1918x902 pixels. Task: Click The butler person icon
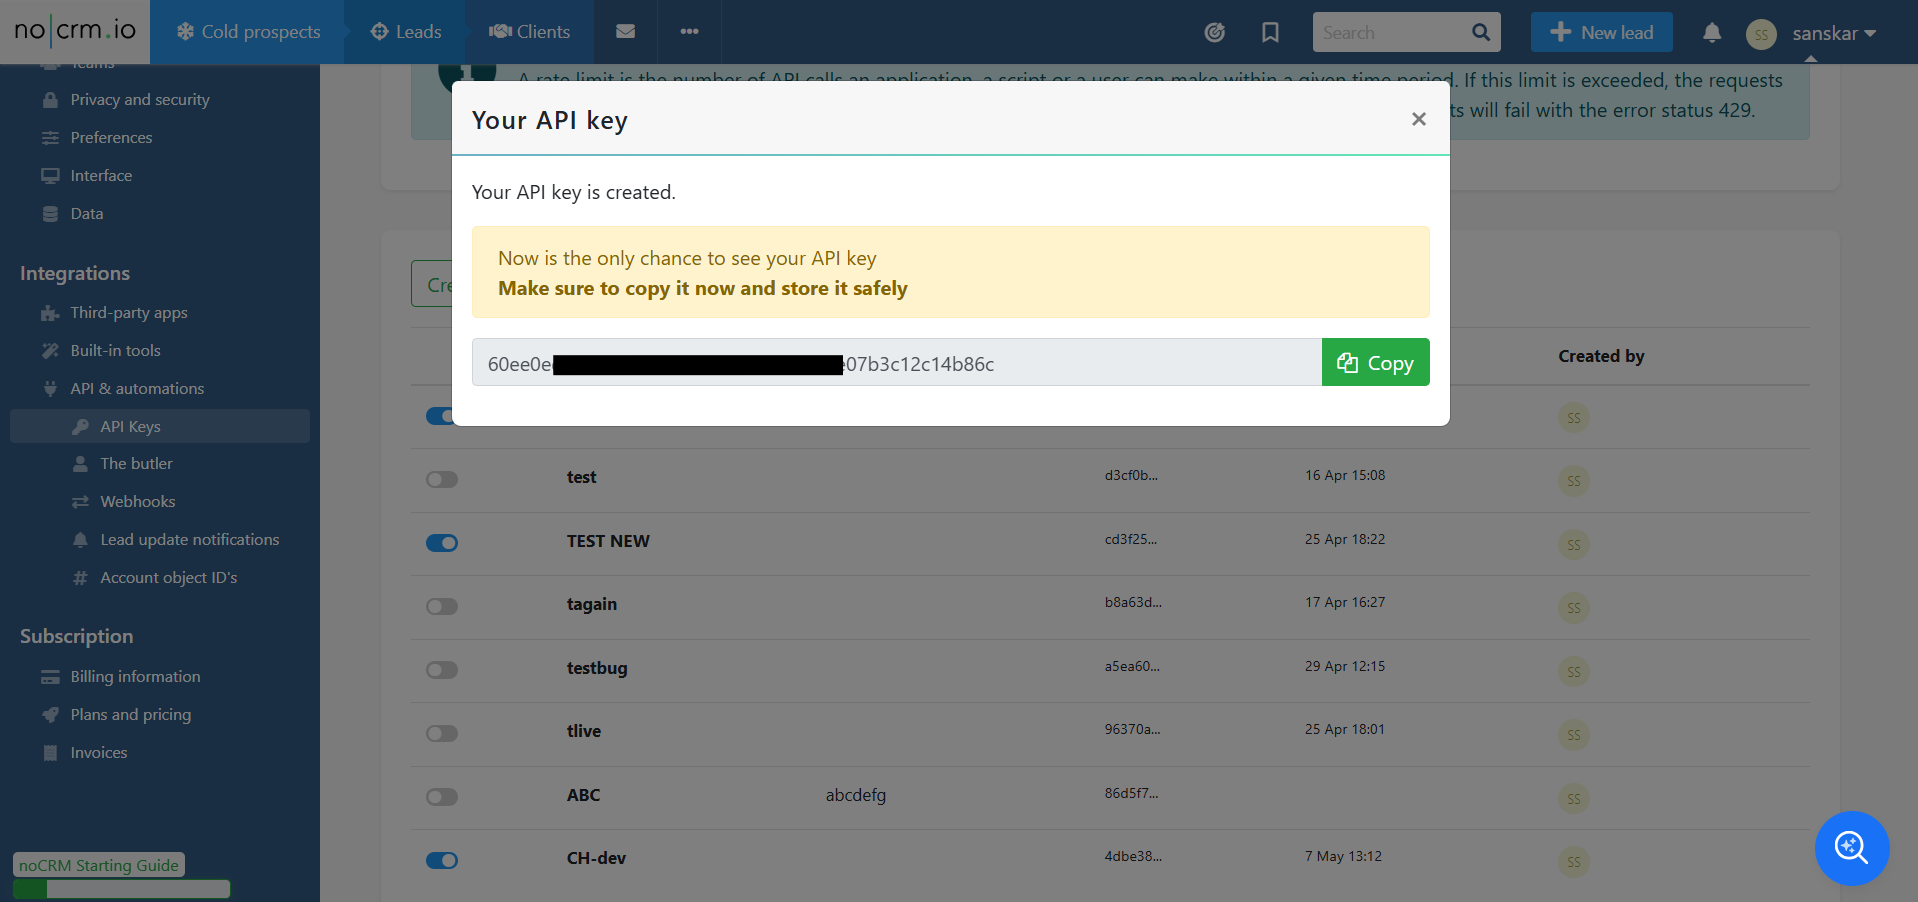[x=80, y=464]
